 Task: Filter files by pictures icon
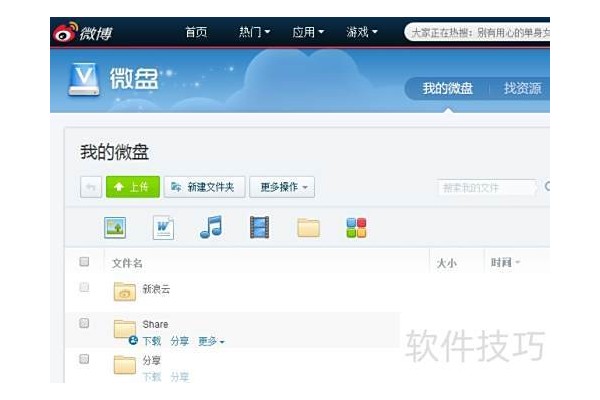115,228
